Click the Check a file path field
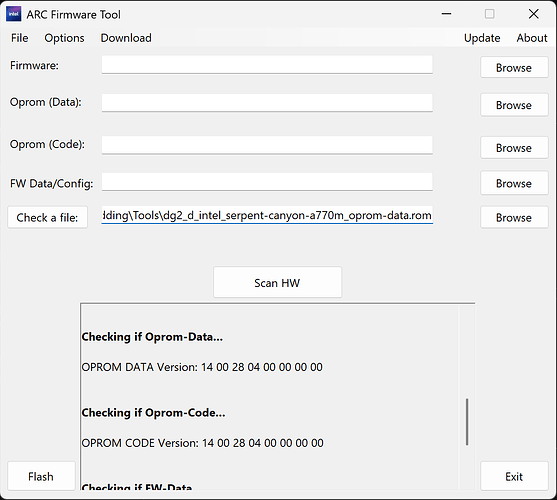This screenshot has width=557, height=500. coord(267,215)
